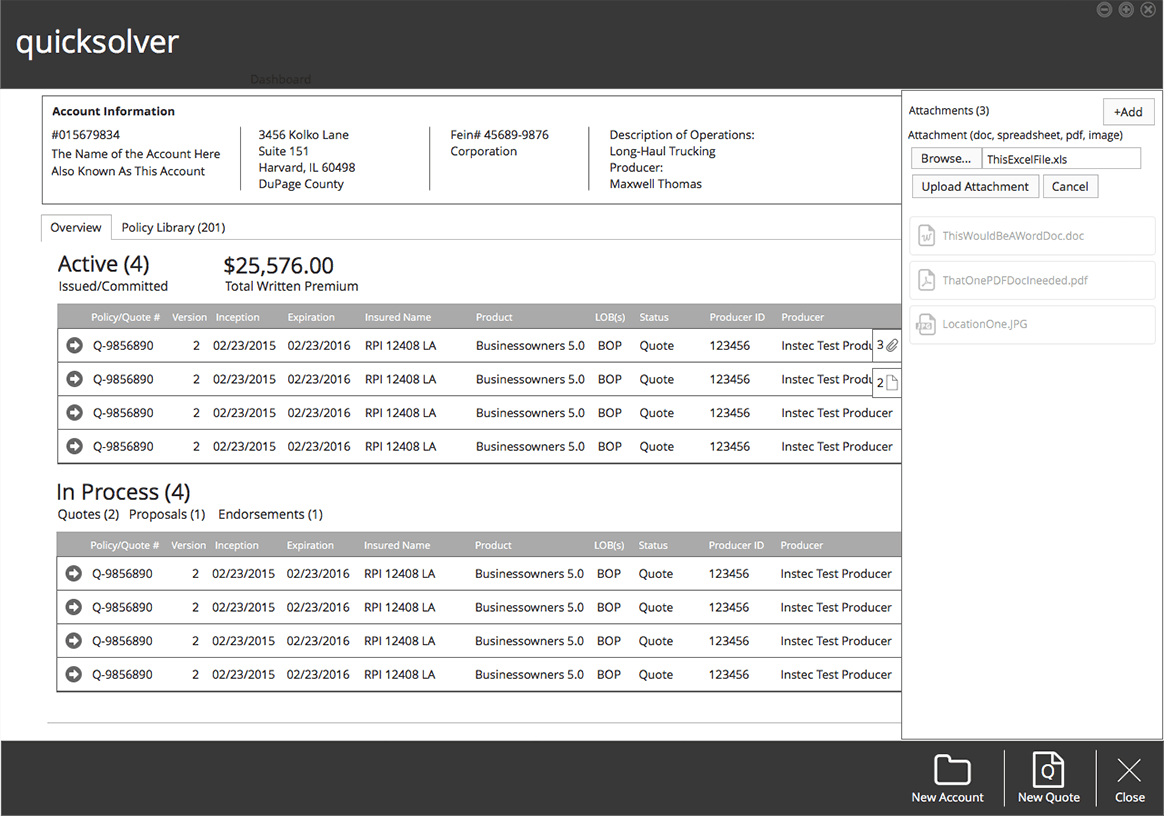The height and width of the screenshot is (816, 1164).
Task: Click the PDF icon for ThatOnePDFDocIneeded.pdf
Action: click(926, 280)
